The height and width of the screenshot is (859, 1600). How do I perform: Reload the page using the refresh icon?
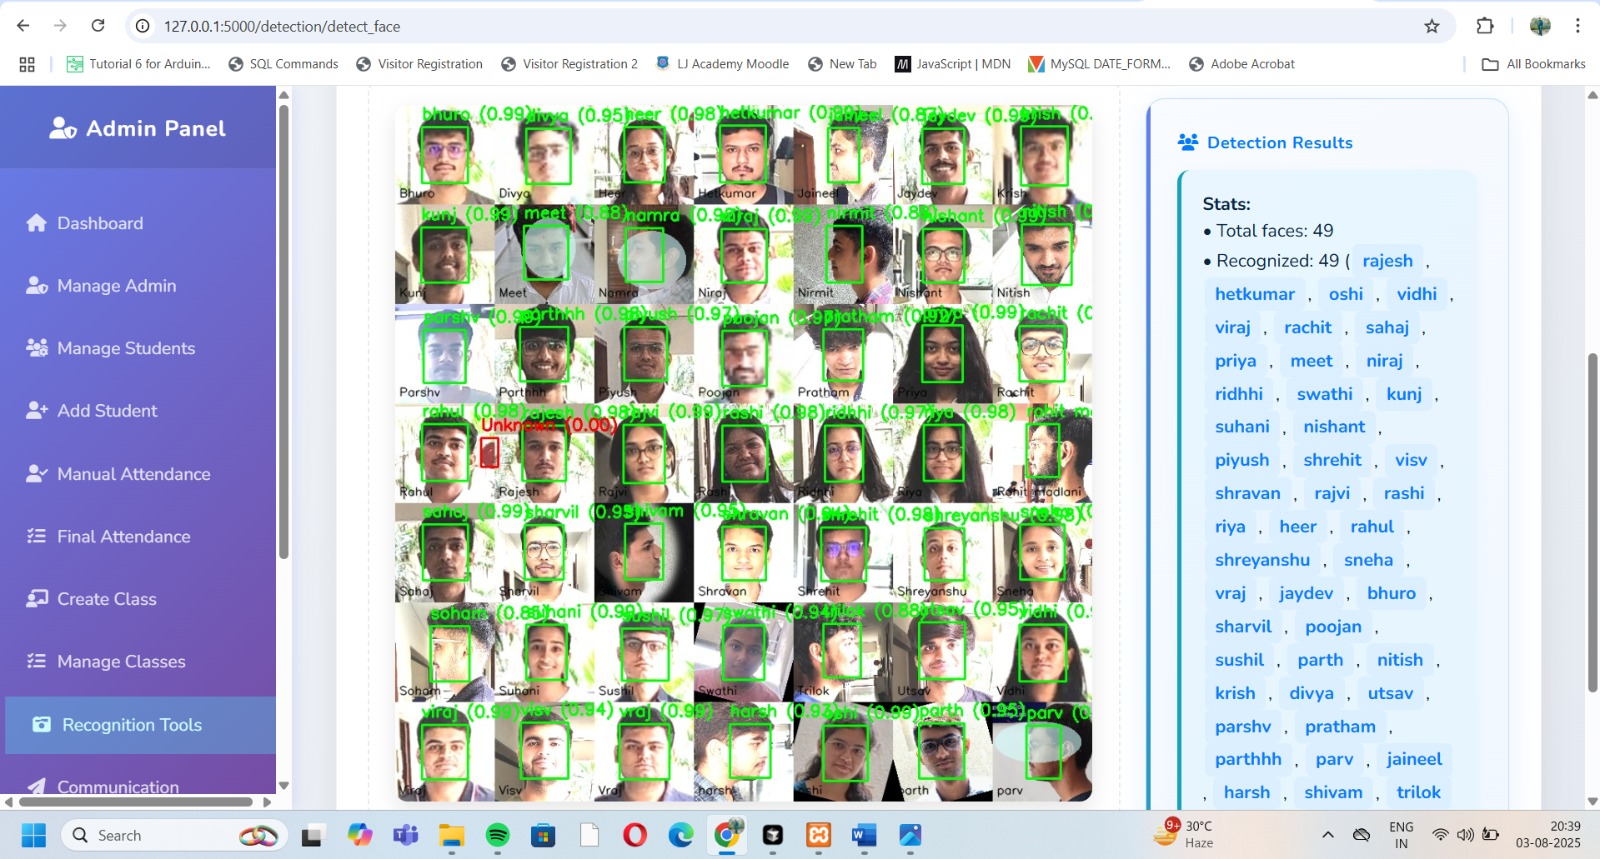98,26
